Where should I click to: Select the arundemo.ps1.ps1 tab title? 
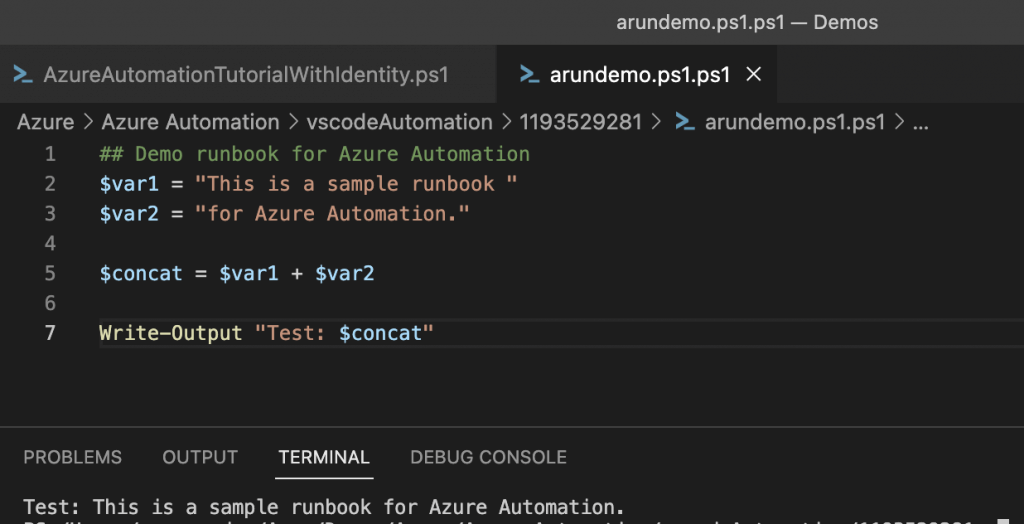640,74
